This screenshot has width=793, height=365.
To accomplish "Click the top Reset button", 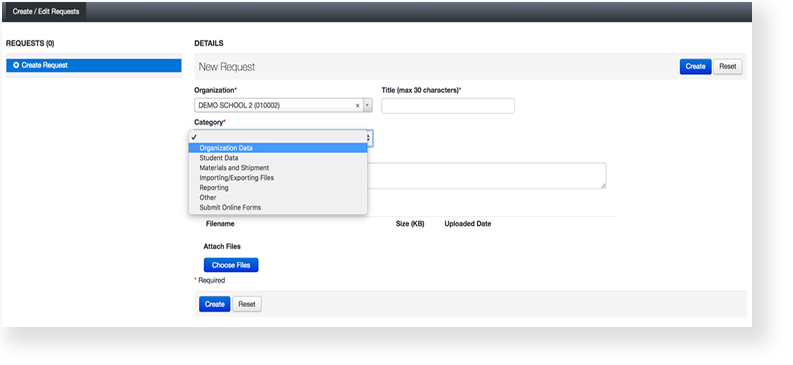I will pos(728,67).
